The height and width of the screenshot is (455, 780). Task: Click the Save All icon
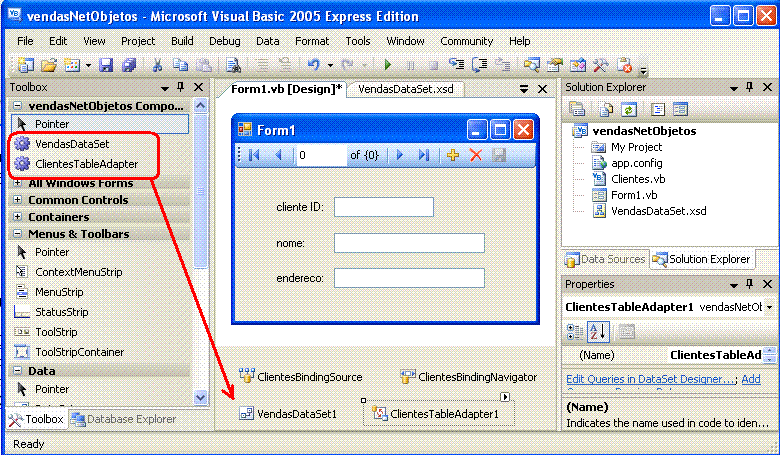point(129,65)
